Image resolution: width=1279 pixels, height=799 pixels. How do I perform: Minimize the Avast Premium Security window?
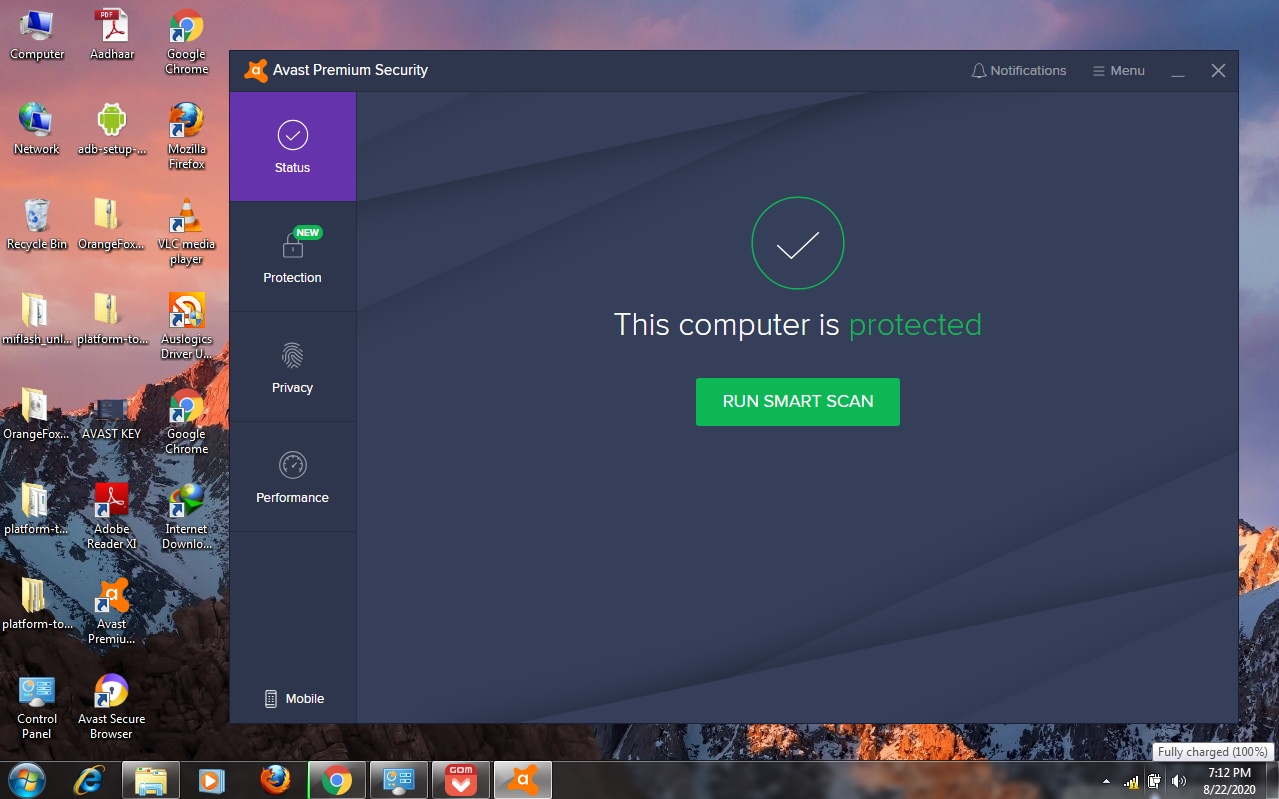(1178, 71)
